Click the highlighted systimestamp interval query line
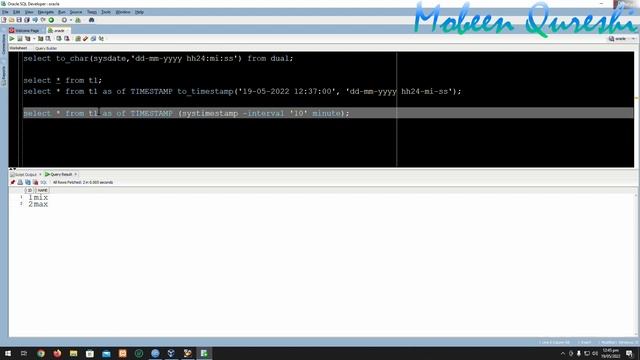This screenshot has height=360, width=640. (x=186, y=113)
